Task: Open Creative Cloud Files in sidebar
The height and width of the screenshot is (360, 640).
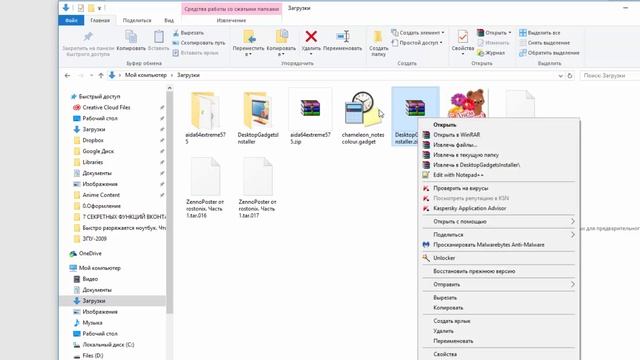Action: [106, 107]
